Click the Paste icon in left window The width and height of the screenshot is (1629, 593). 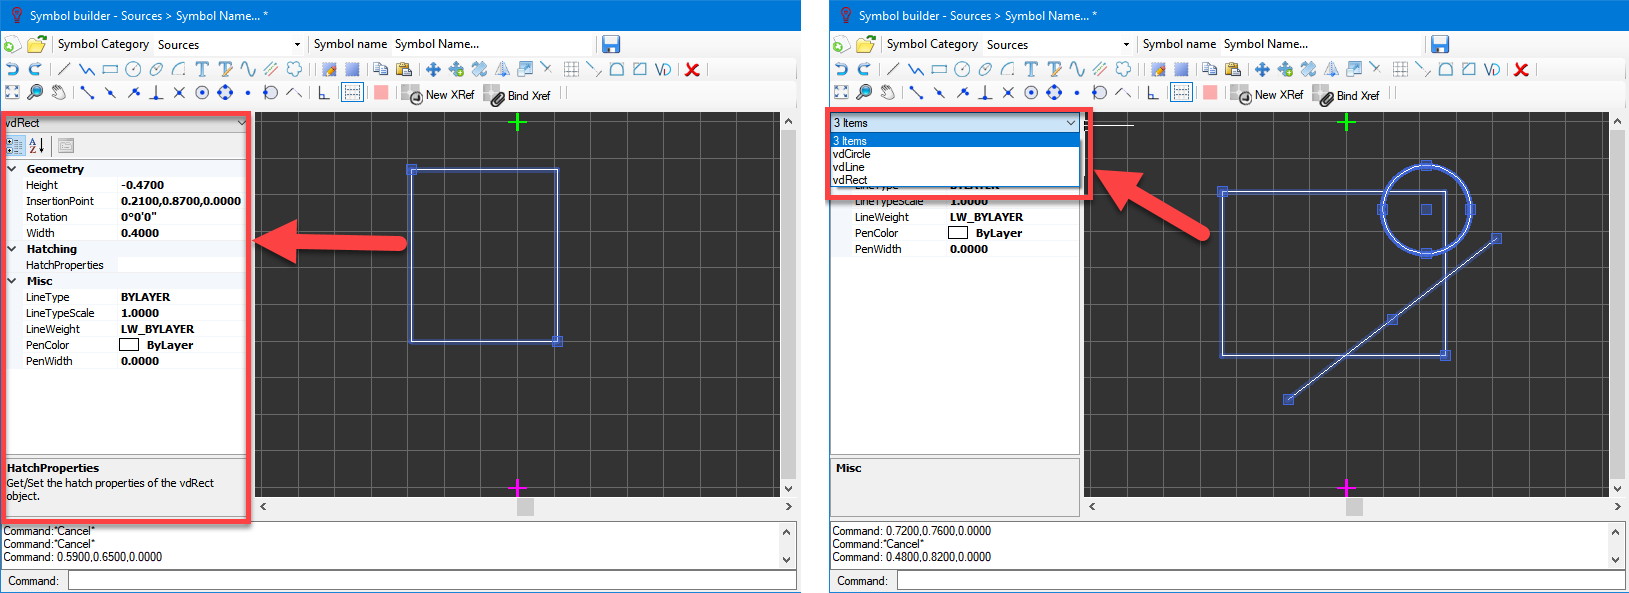pyautogui.click(x=404, y=69)
